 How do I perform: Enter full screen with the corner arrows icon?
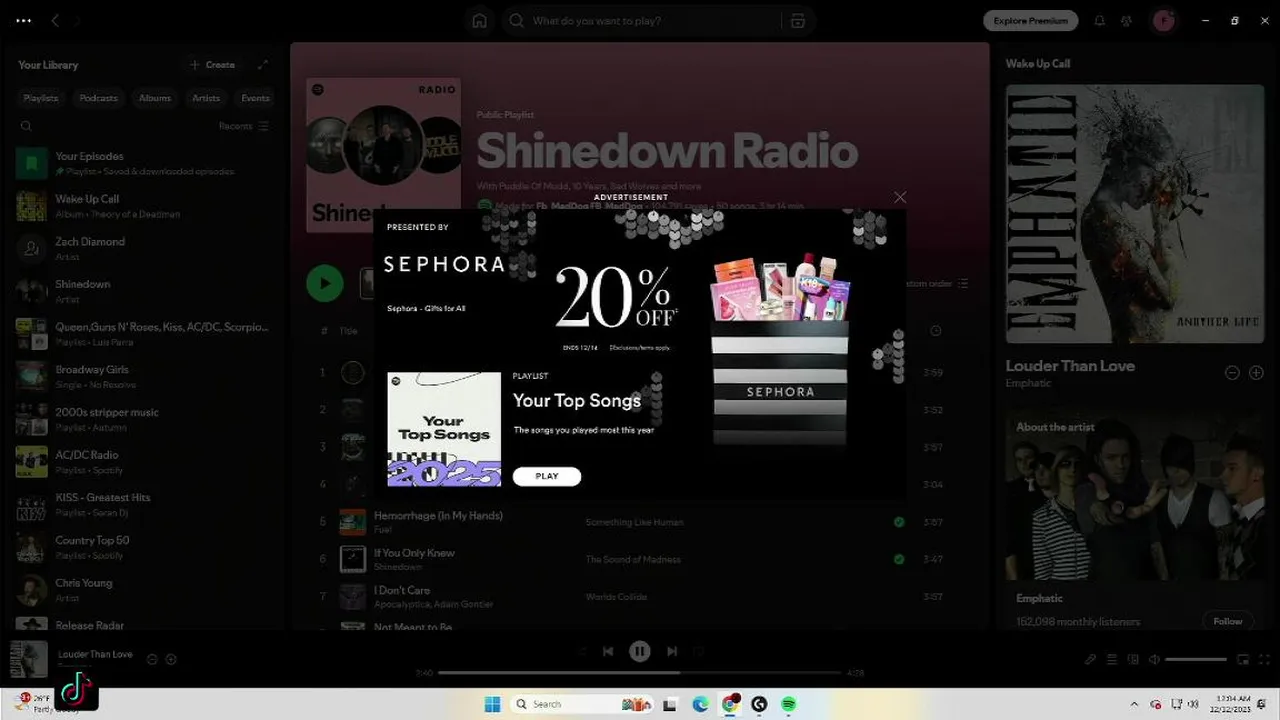point(1264,659)
